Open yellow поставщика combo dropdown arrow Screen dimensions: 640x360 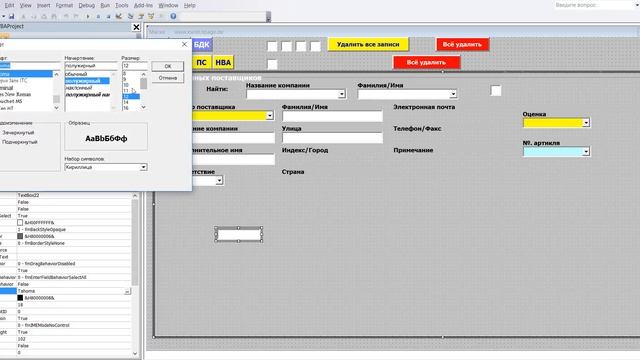pos(270,116)
